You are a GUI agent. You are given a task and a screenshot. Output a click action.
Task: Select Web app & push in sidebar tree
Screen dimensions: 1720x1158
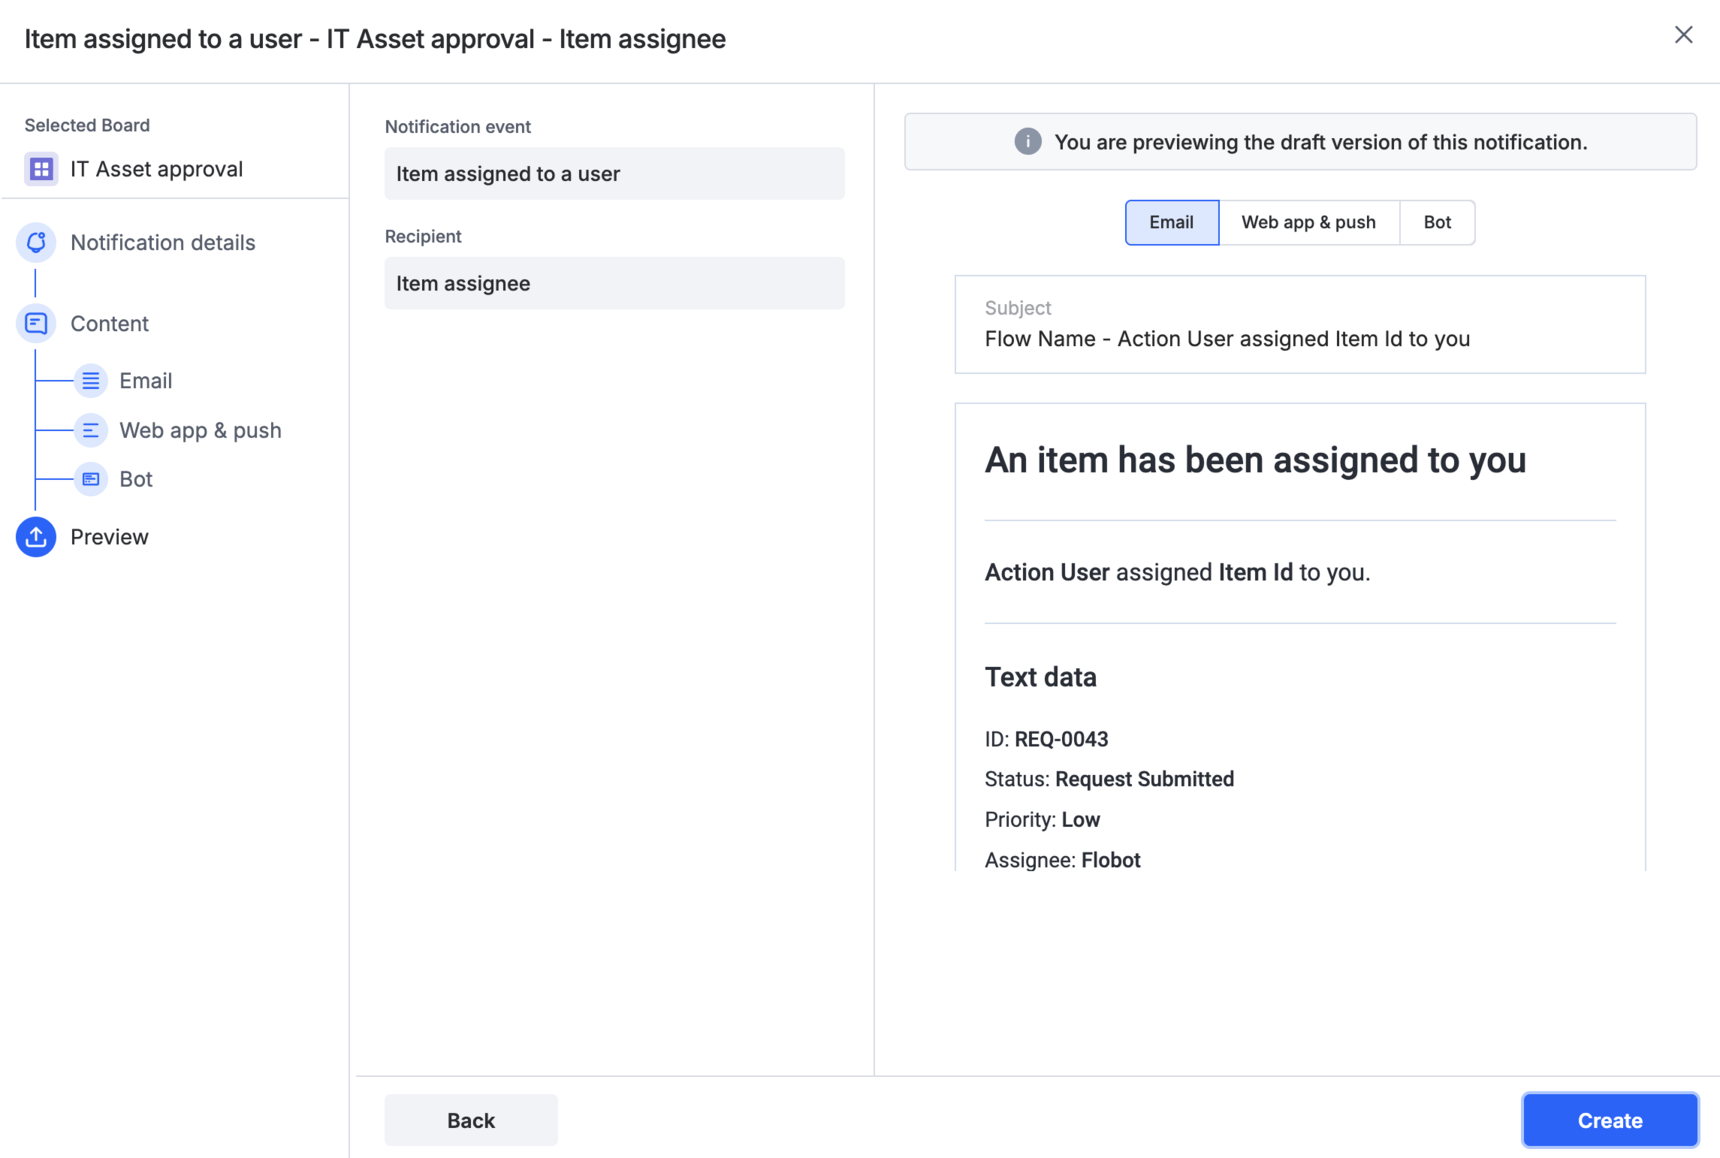(200, 430)
